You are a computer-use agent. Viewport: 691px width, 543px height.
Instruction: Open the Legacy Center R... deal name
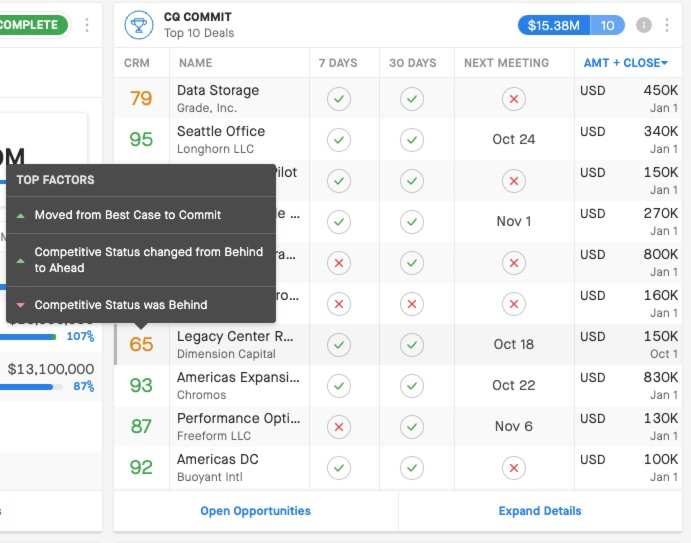(235, 336)
